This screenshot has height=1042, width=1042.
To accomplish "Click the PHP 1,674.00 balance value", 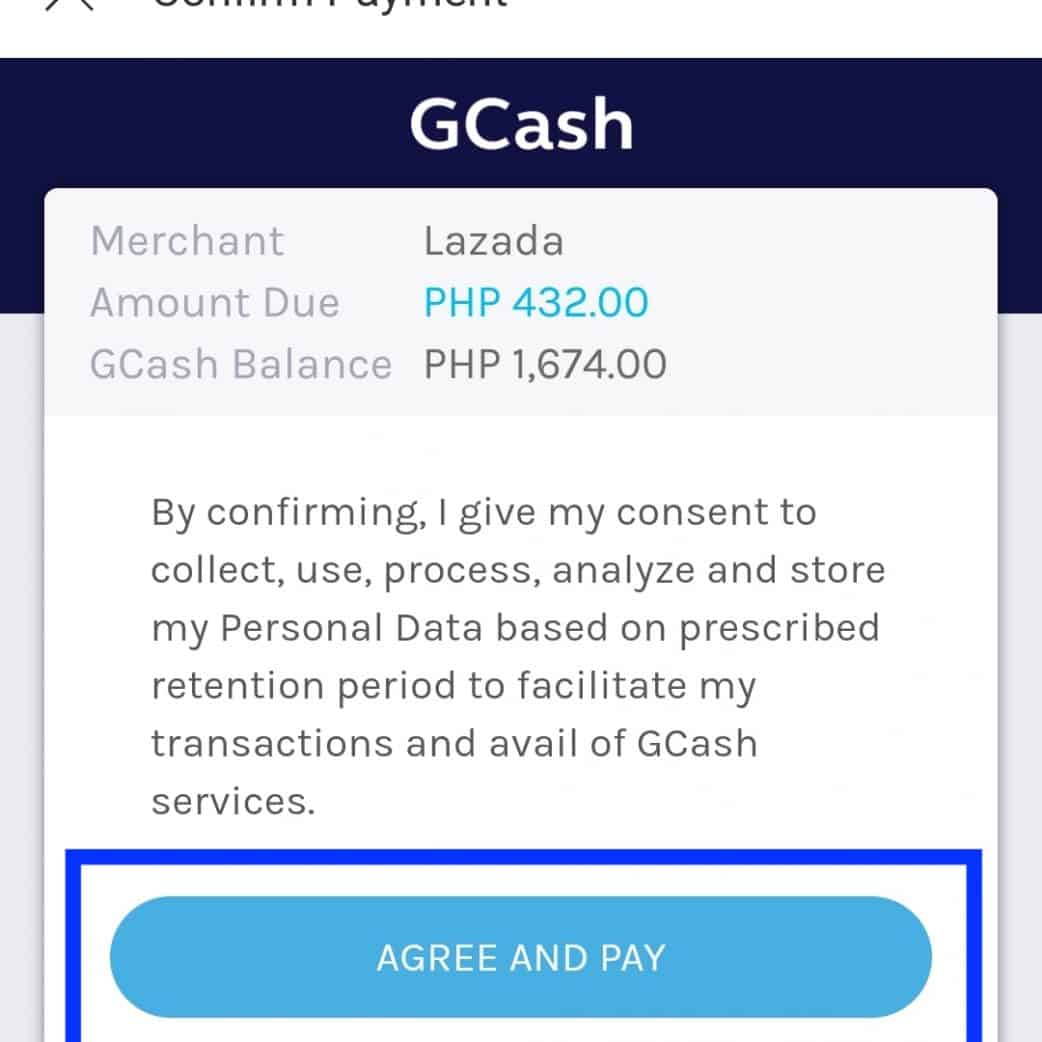I will pos(545,364).
